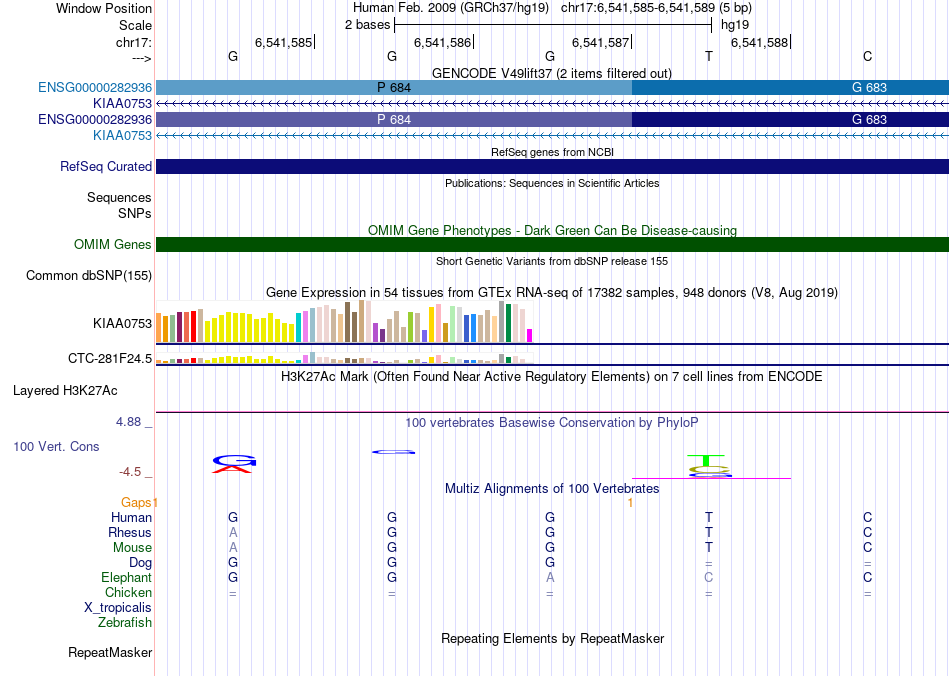Click the 'Chicken' species row label
Image resolution: width=950 pixels, height=676 pixels.
[x=128, y=592]
